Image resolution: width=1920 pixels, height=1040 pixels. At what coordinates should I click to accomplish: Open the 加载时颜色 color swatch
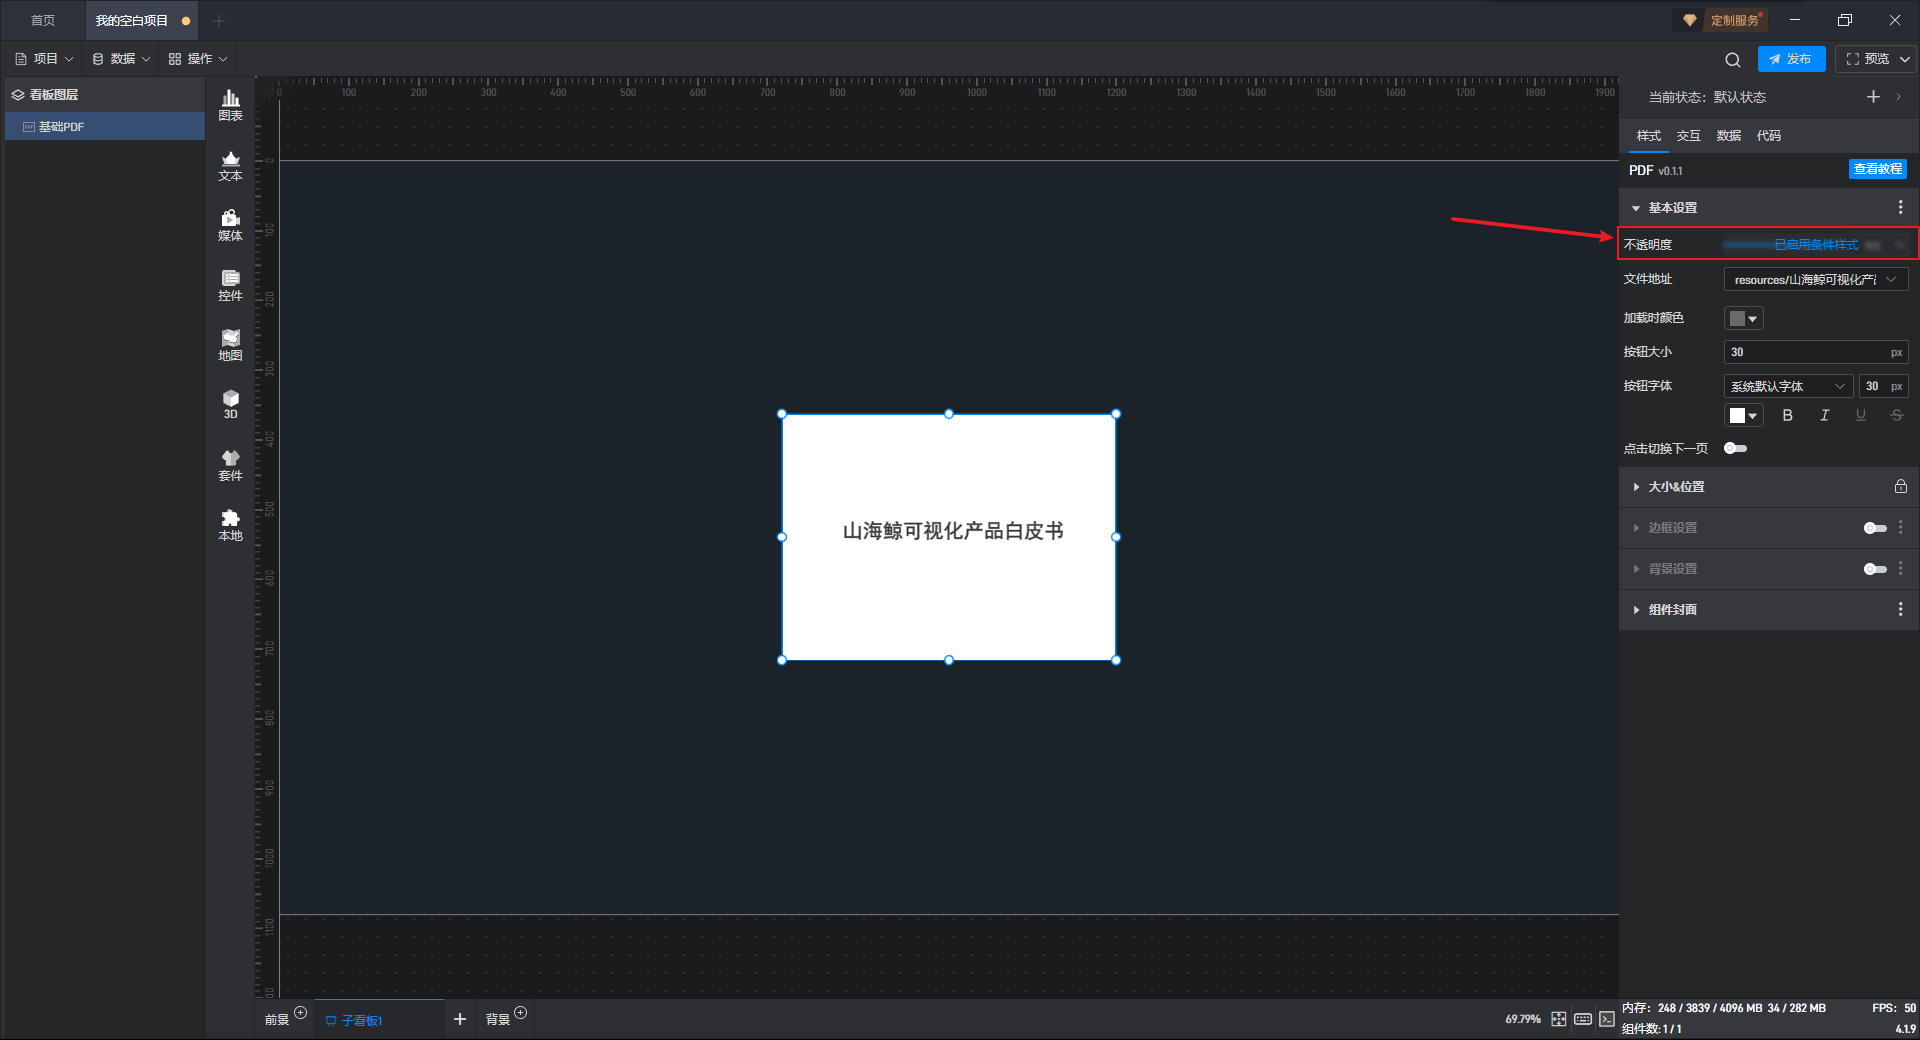pyautogui.click(x=1743, y=318)
